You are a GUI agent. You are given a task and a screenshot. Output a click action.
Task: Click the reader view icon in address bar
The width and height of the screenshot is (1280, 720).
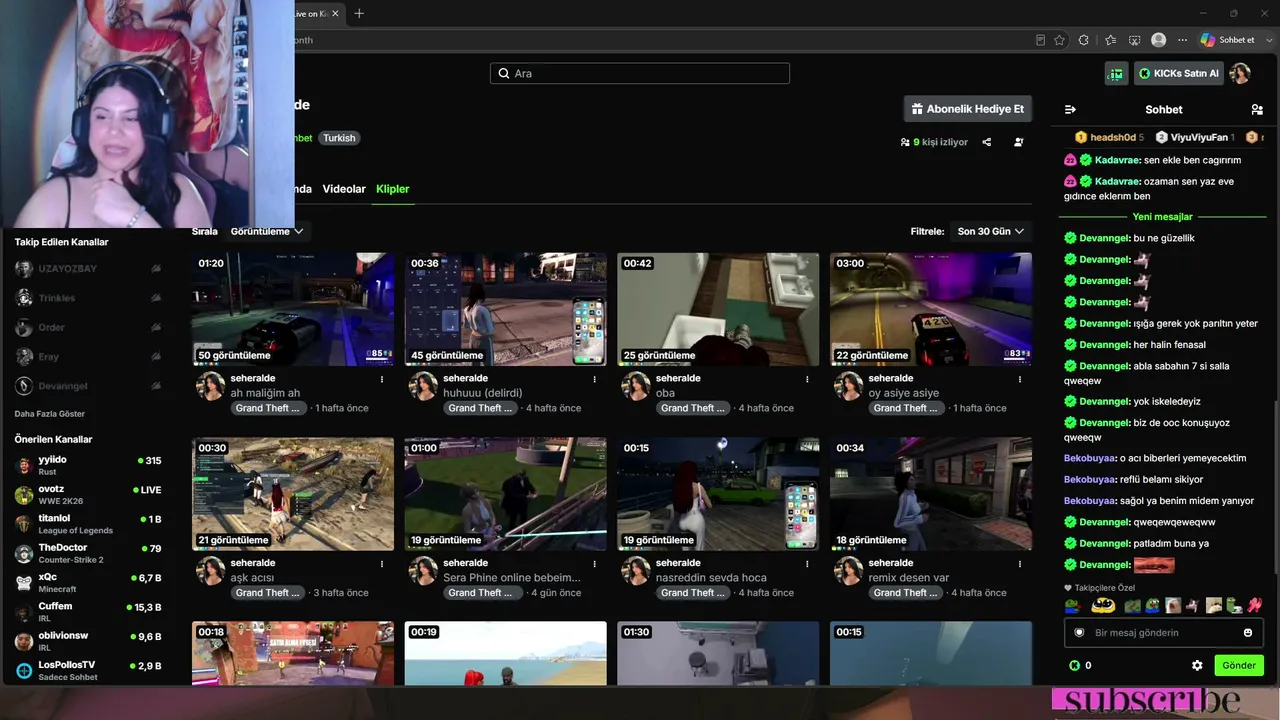pos(1040,40)
